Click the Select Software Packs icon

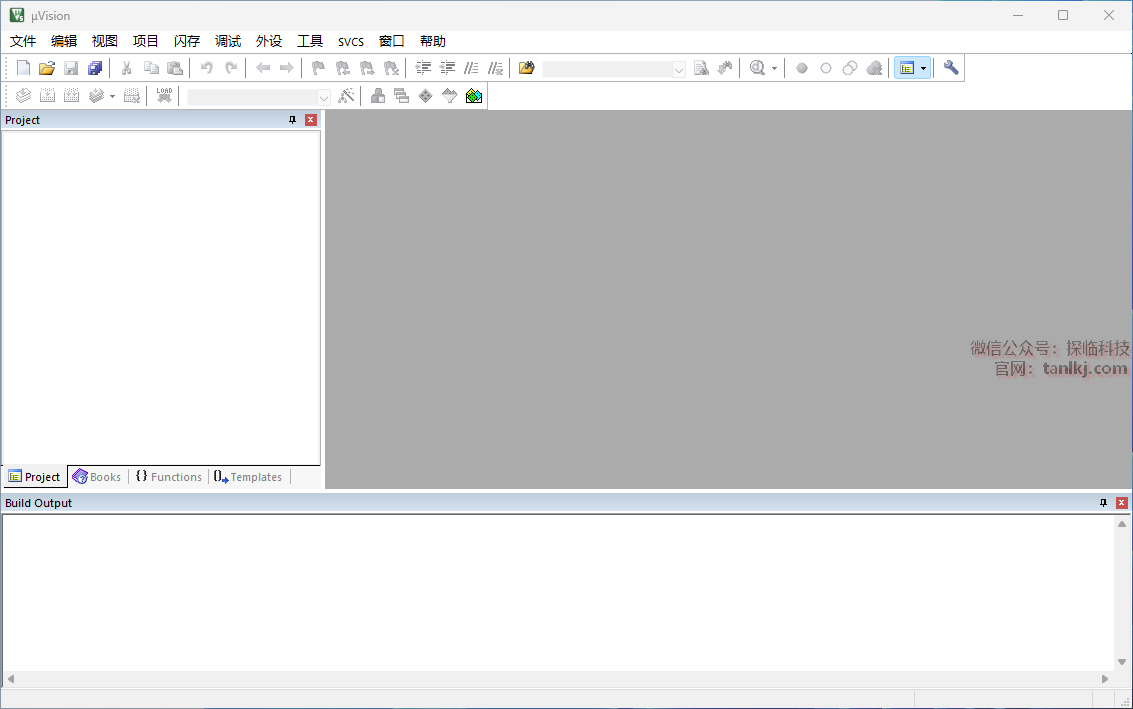[449, 96]
